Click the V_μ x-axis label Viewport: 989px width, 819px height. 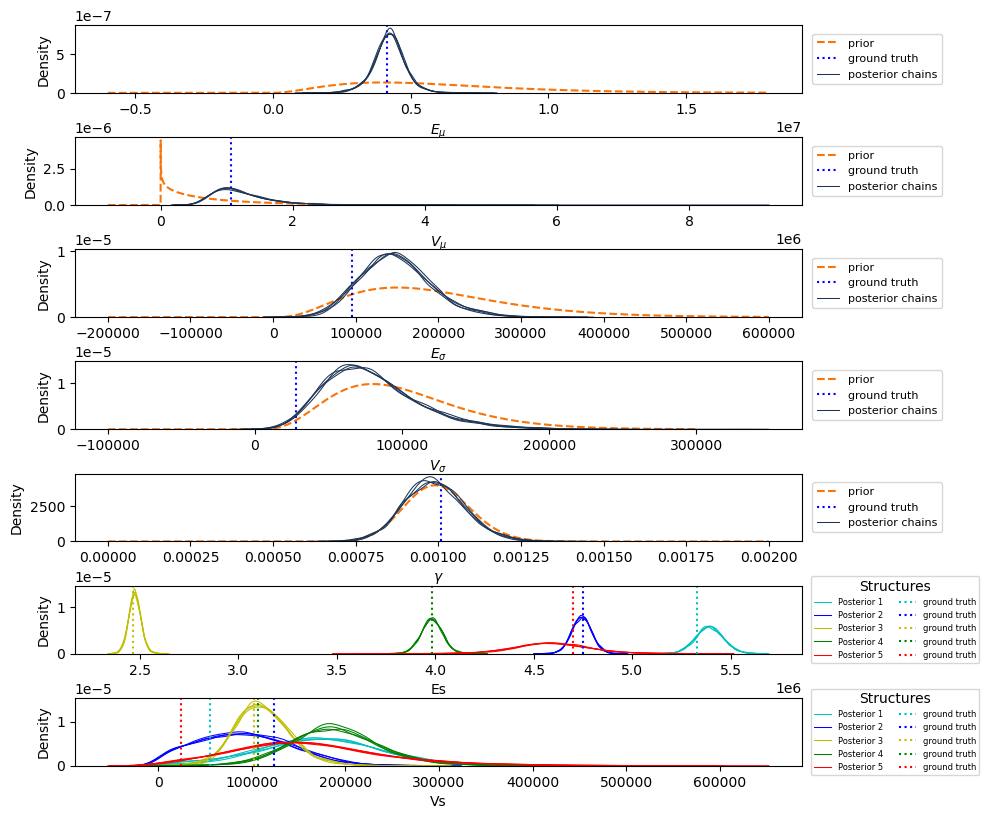[x=438, y=242]
